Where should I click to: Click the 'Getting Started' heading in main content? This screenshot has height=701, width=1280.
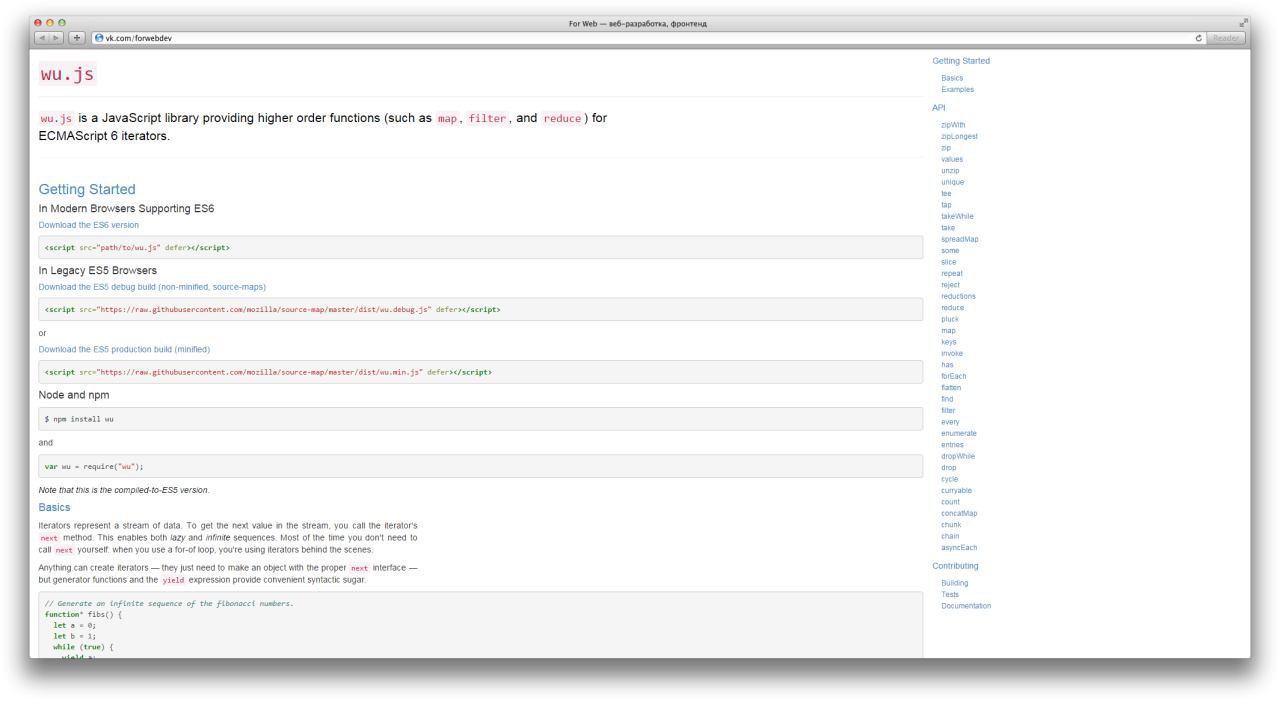(x=87, y=189)
